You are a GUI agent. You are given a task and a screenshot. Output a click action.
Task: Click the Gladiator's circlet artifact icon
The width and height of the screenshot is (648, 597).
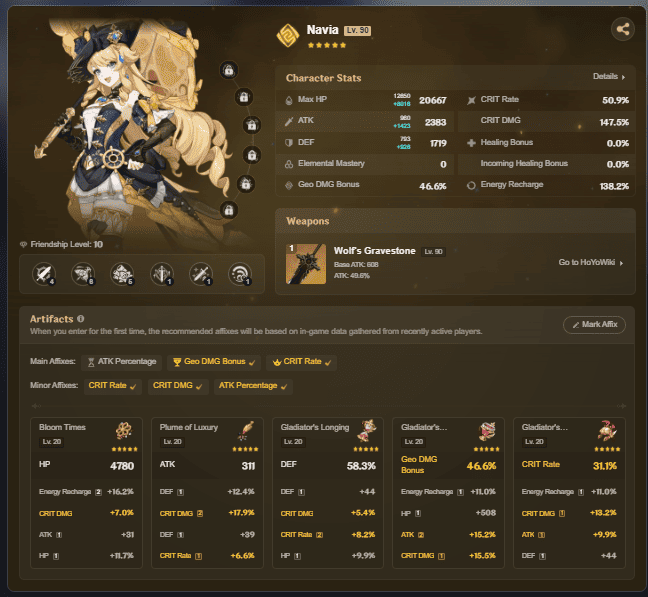pyautogui.click(x=607, y=431)
